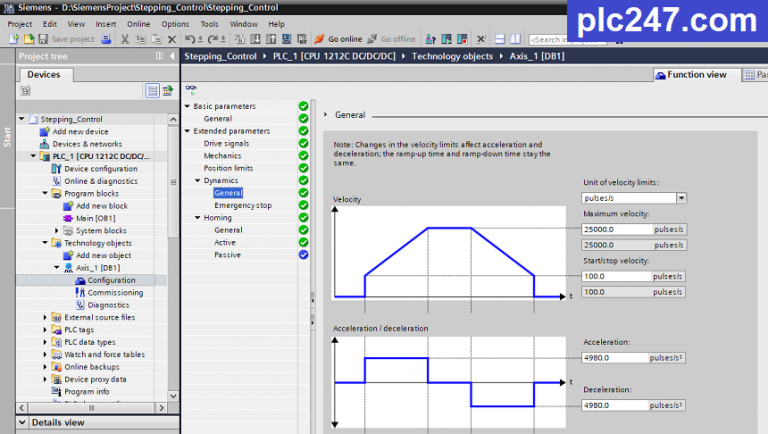Click the Delete X icon in toolbar

pos(172,39)
